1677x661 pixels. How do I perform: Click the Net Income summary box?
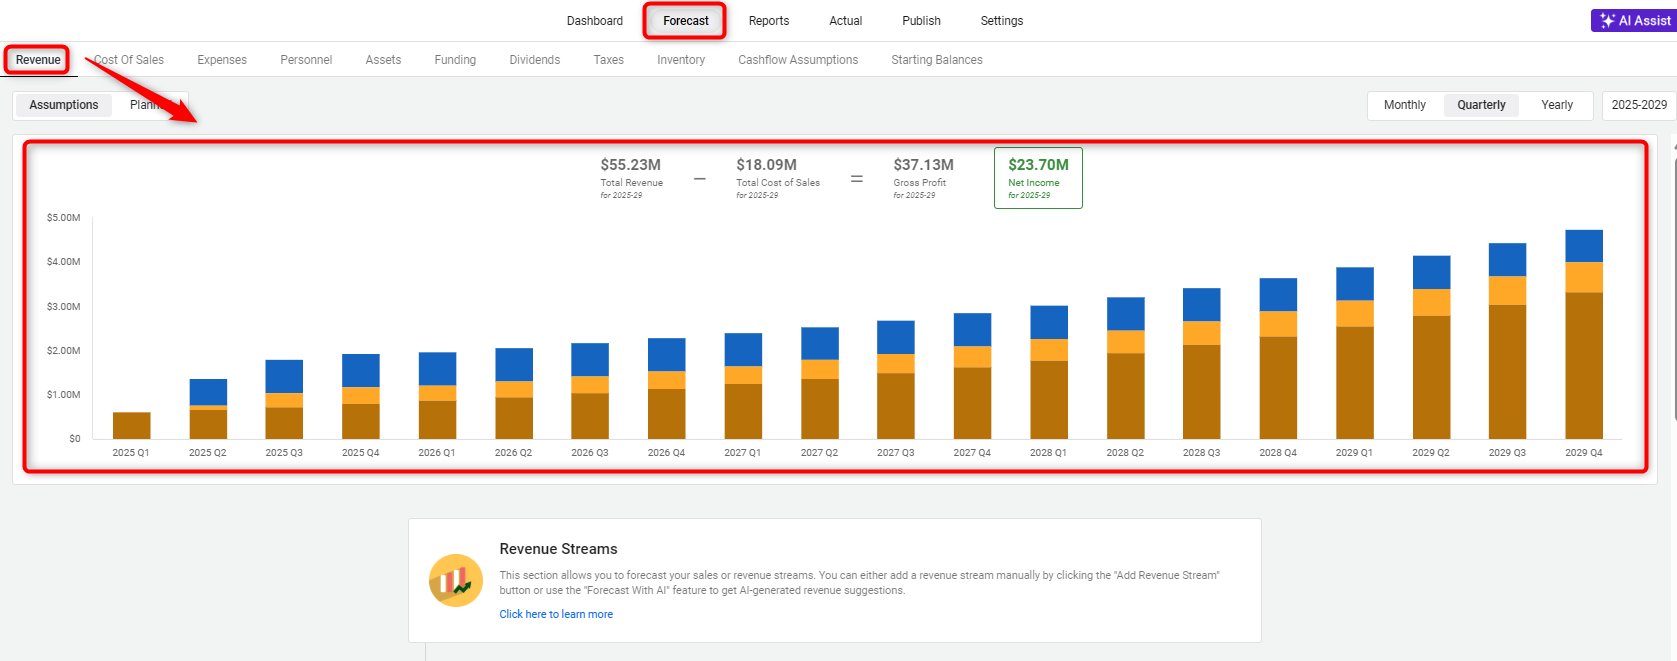(1037, 178)
